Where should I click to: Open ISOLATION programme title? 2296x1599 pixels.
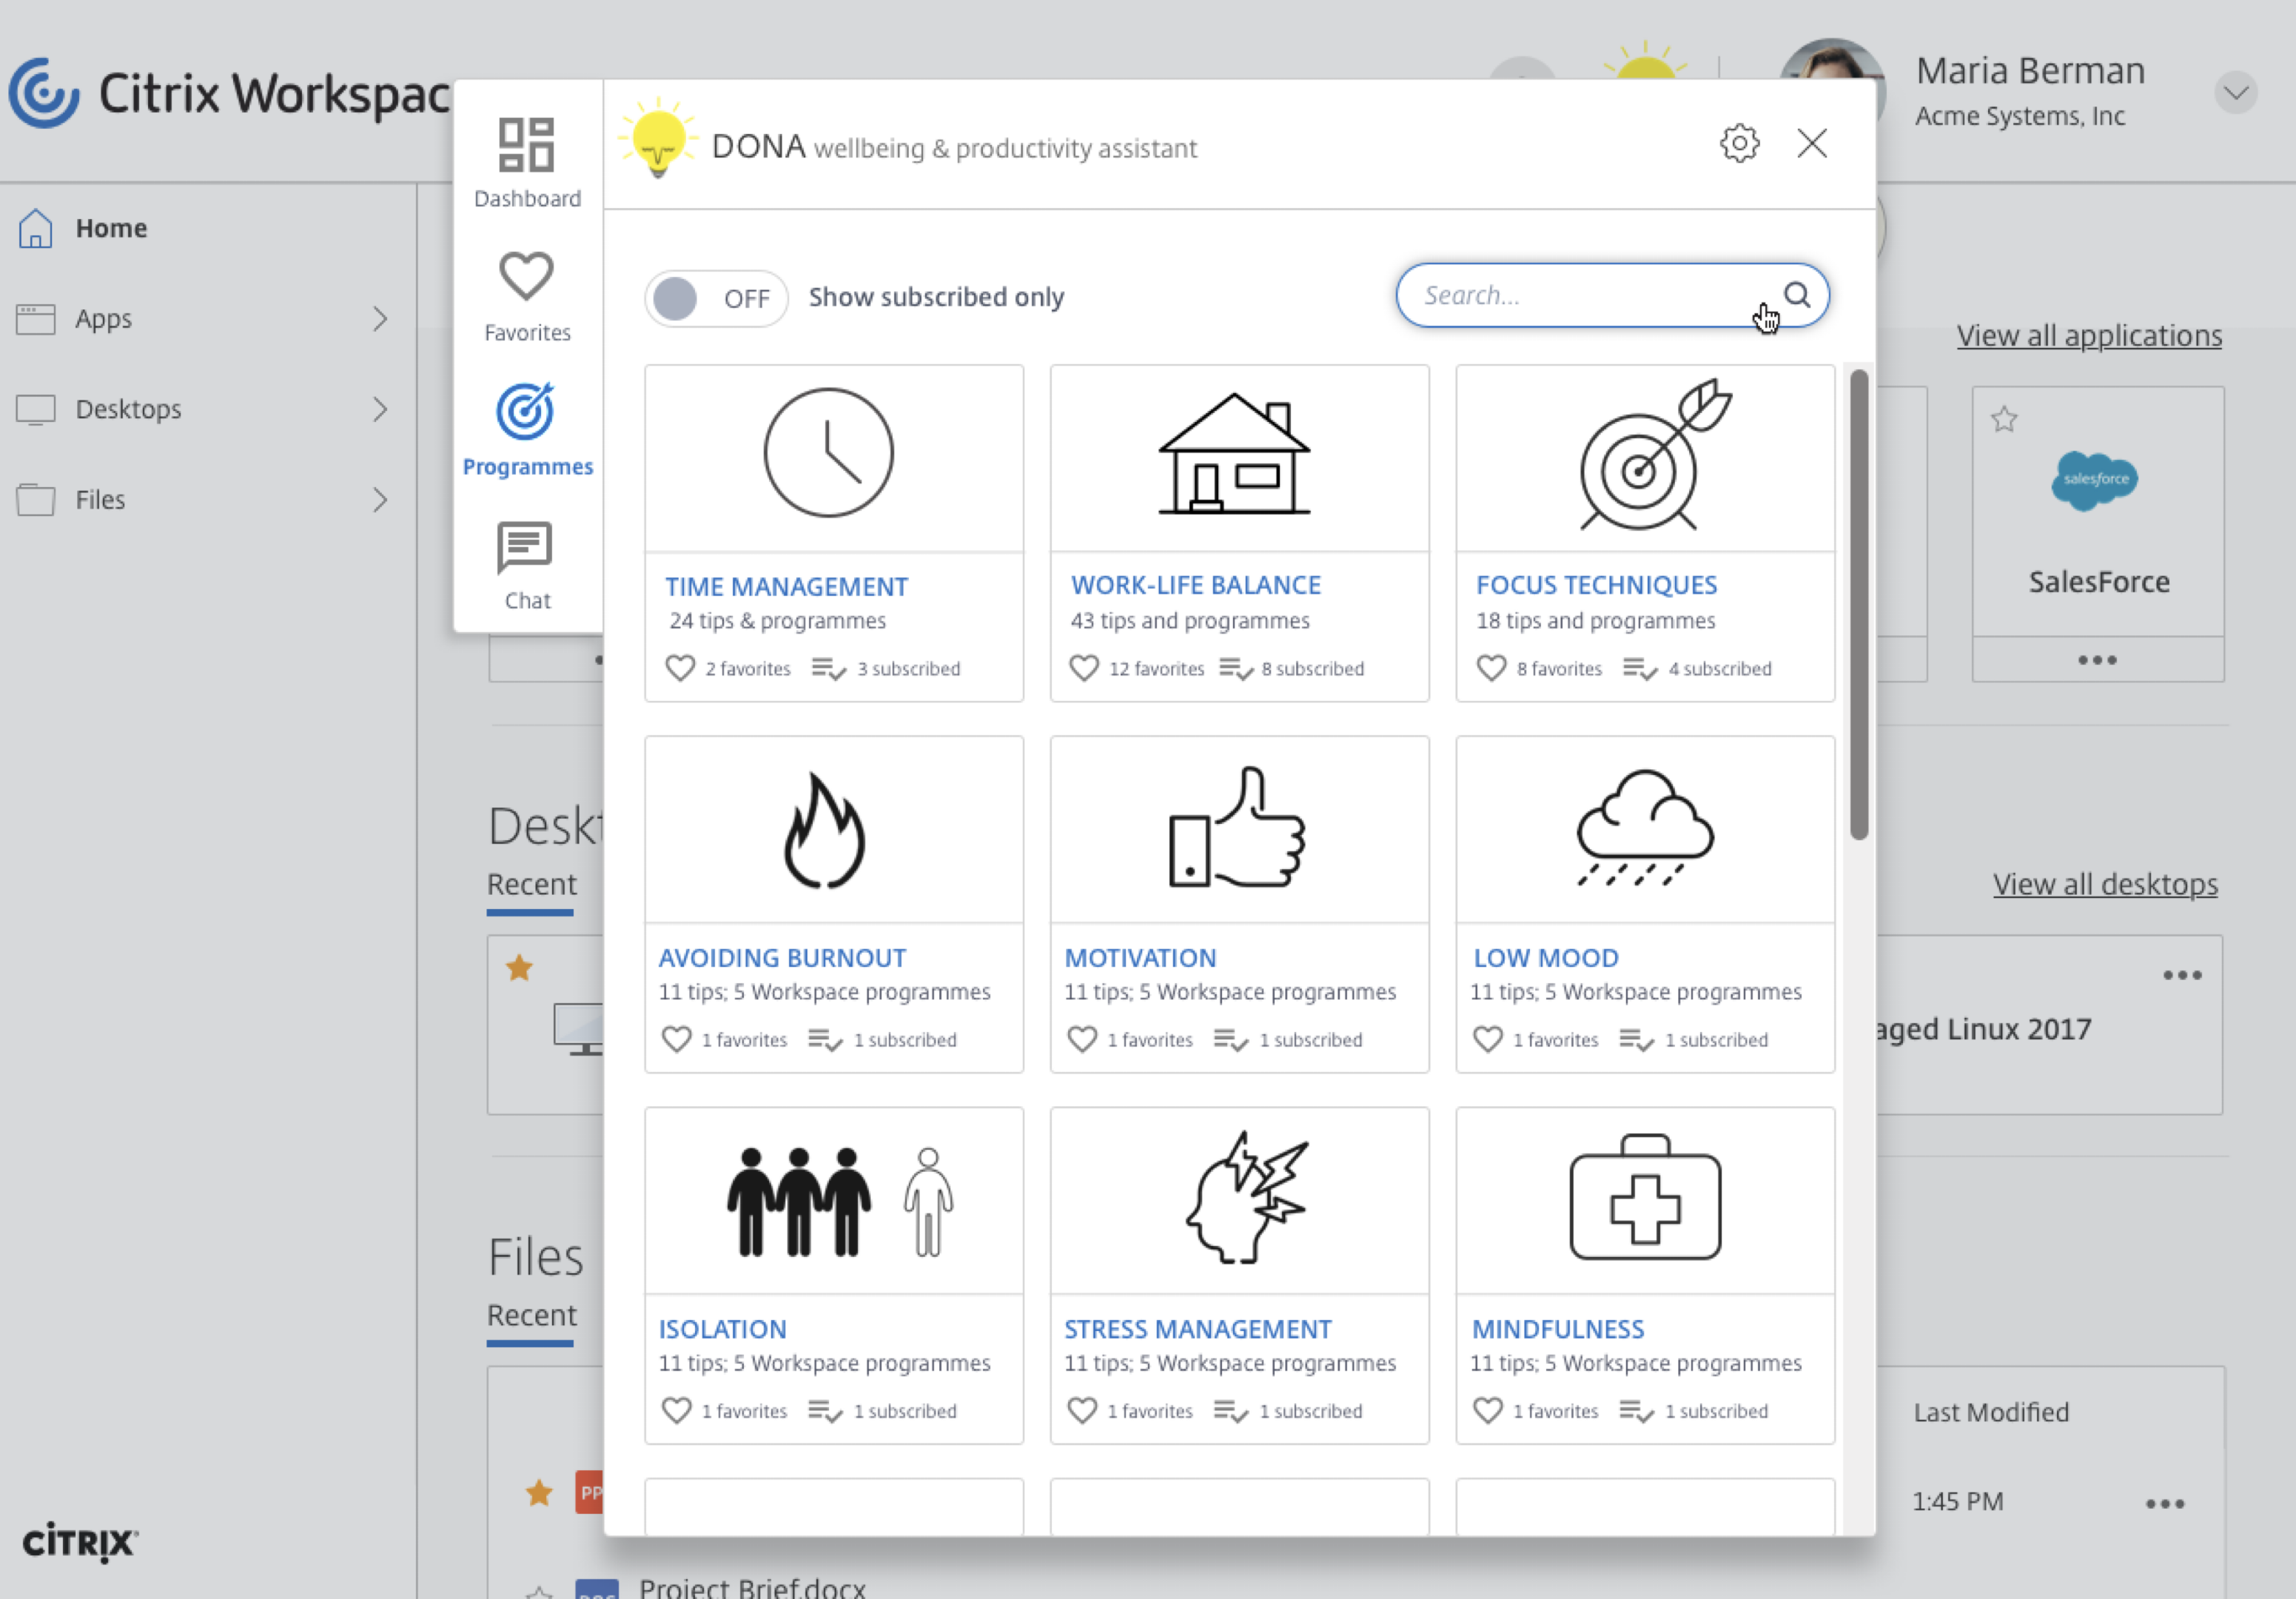pyautogui.click(x=722, y=1329)
